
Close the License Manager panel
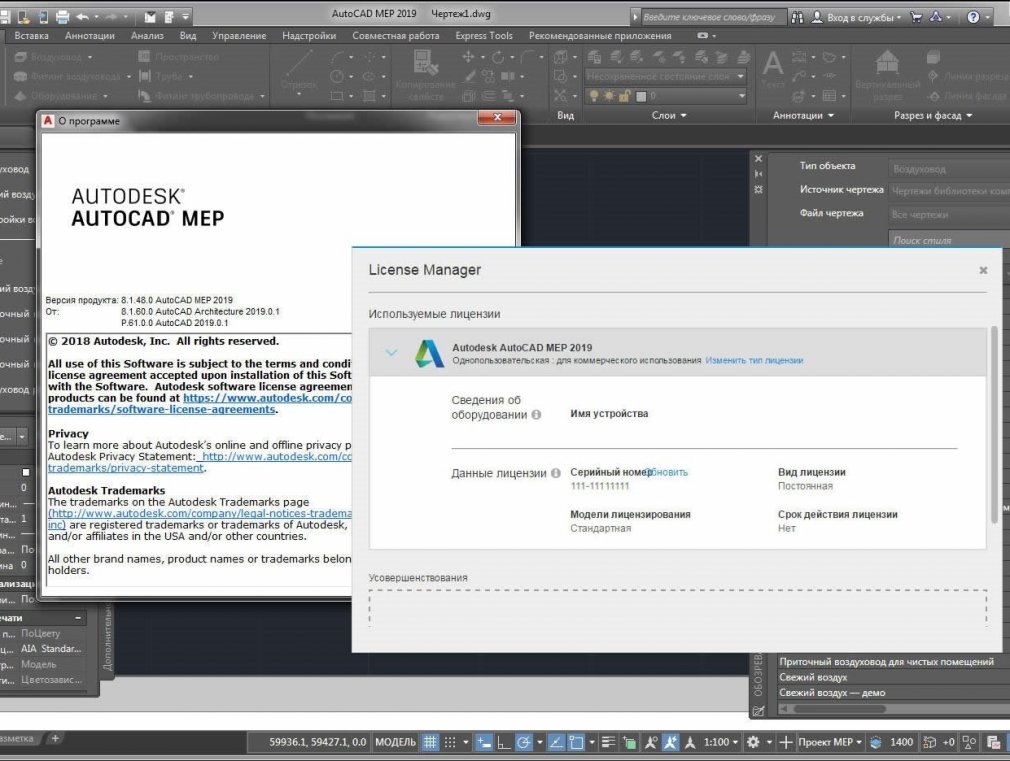tap(983, 271)
